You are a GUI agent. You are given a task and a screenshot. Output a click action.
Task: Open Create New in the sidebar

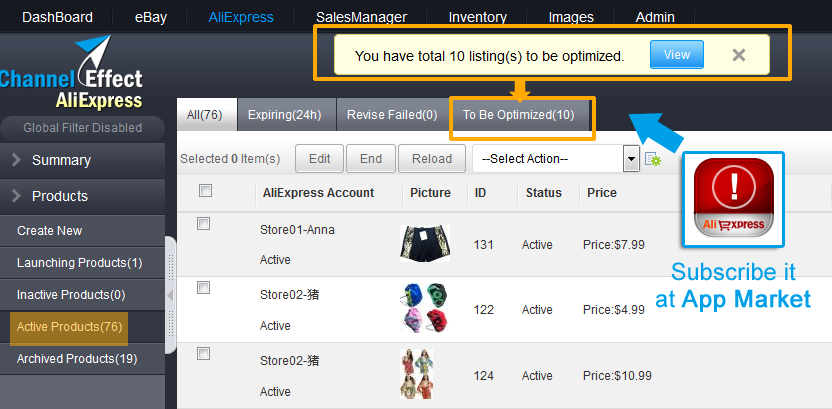tap(82, 231)
